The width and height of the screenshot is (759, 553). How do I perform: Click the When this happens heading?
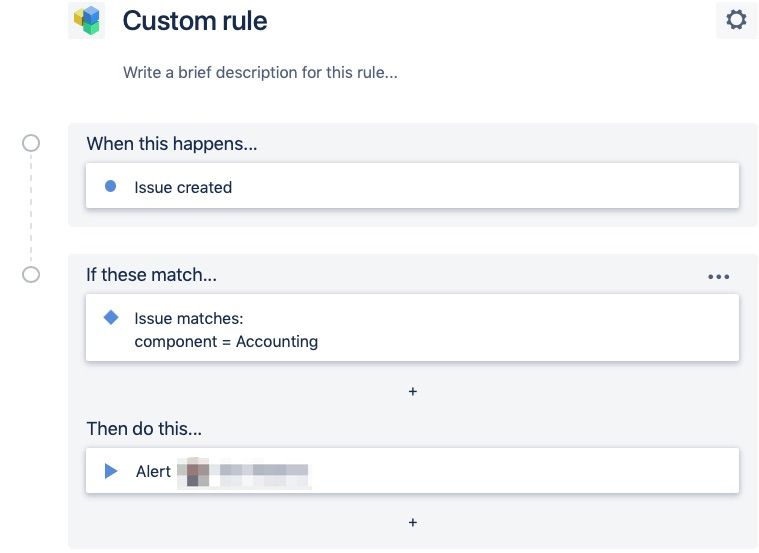click(172, 144)
